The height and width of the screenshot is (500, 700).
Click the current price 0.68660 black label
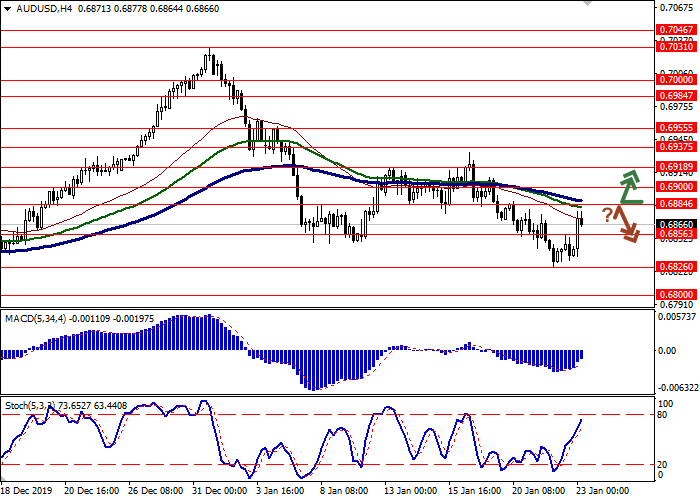(x=676, y=225)
